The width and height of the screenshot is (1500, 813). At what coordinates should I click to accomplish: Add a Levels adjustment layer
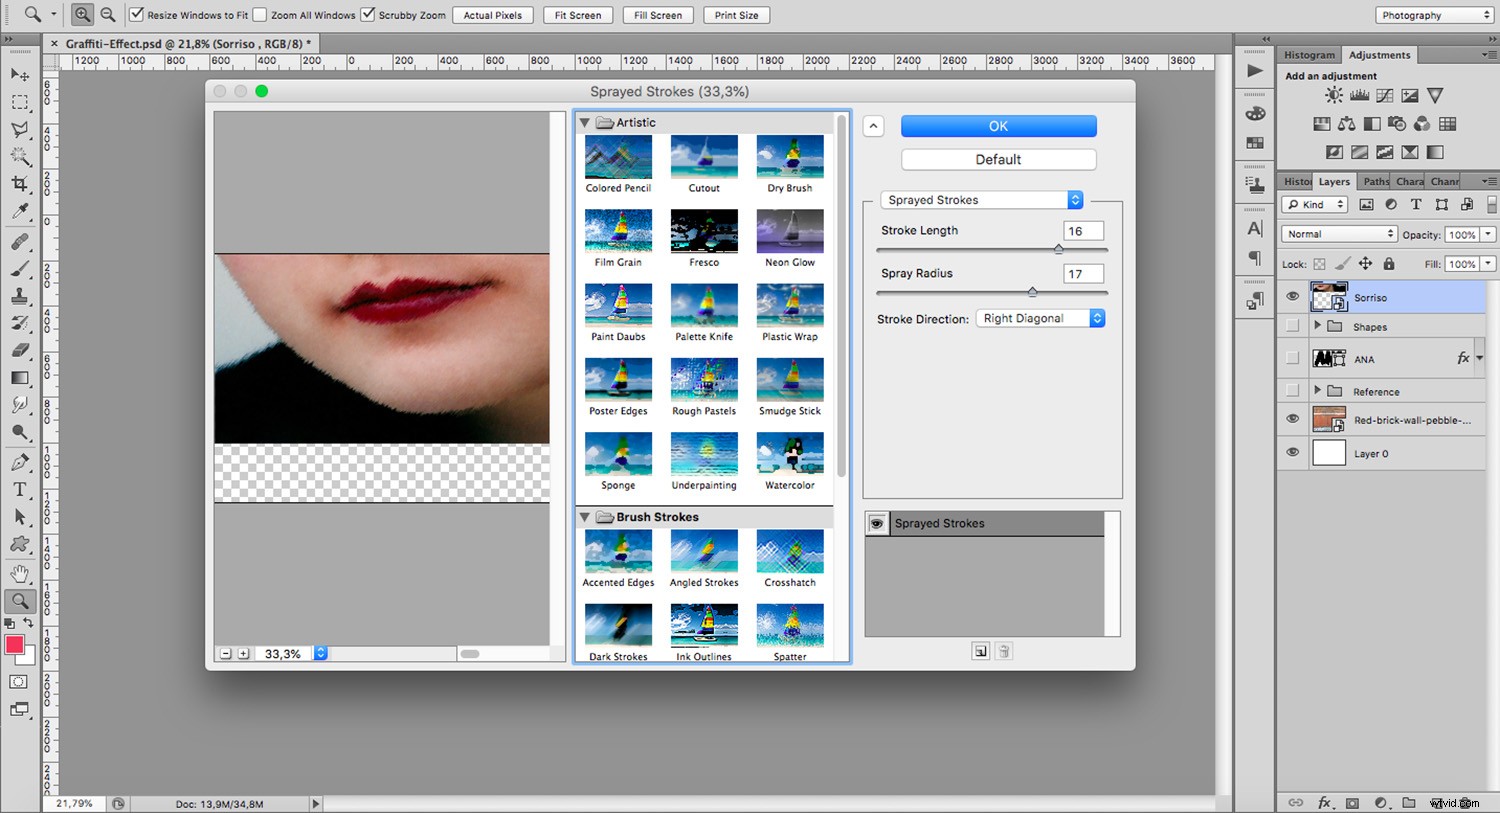[1358, 95]
